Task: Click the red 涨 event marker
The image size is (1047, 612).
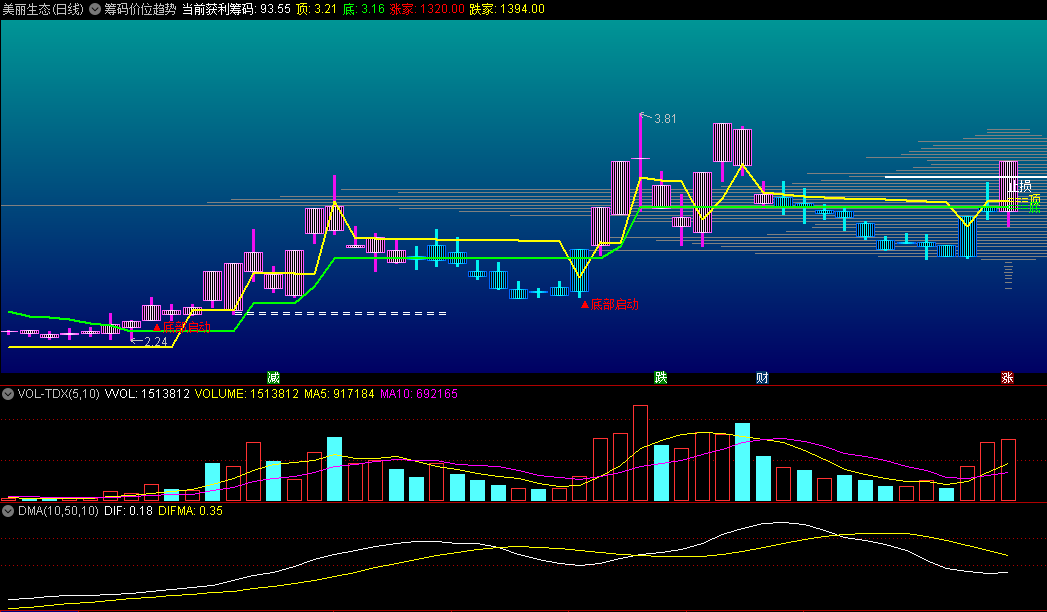Action: click(x=1007, y=378)
